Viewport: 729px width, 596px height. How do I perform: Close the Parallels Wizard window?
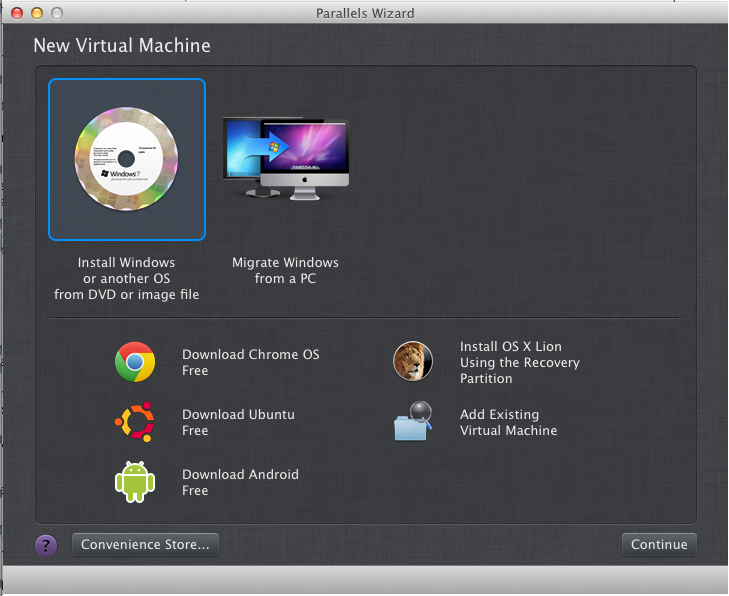[17, 13]
